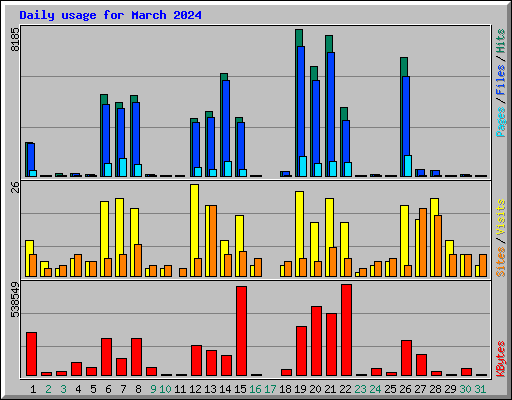Click day 15 on the x-axis
Screen dimensions: 512x400
pyautogui.click(x=240, y=389)
